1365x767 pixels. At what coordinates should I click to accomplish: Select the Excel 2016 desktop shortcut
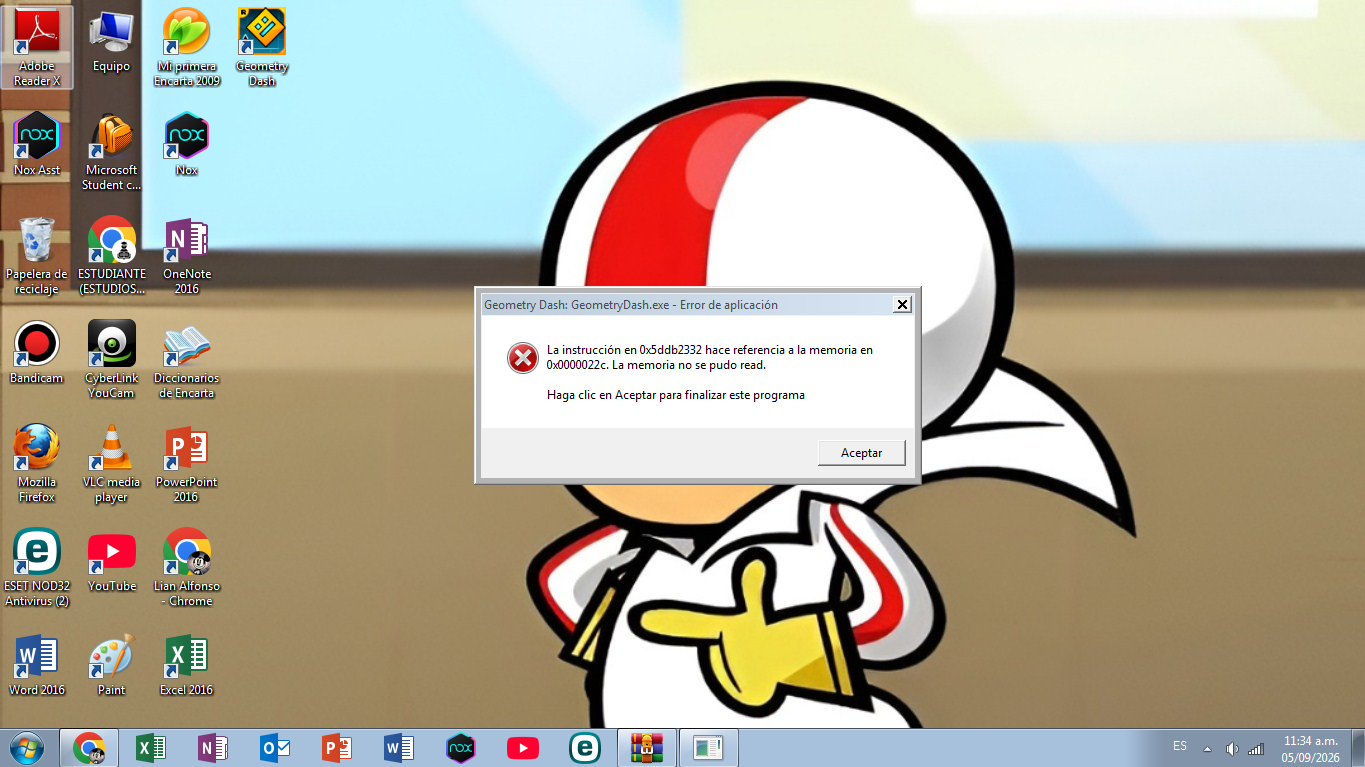pyautogui.click(x=187, y=665)
